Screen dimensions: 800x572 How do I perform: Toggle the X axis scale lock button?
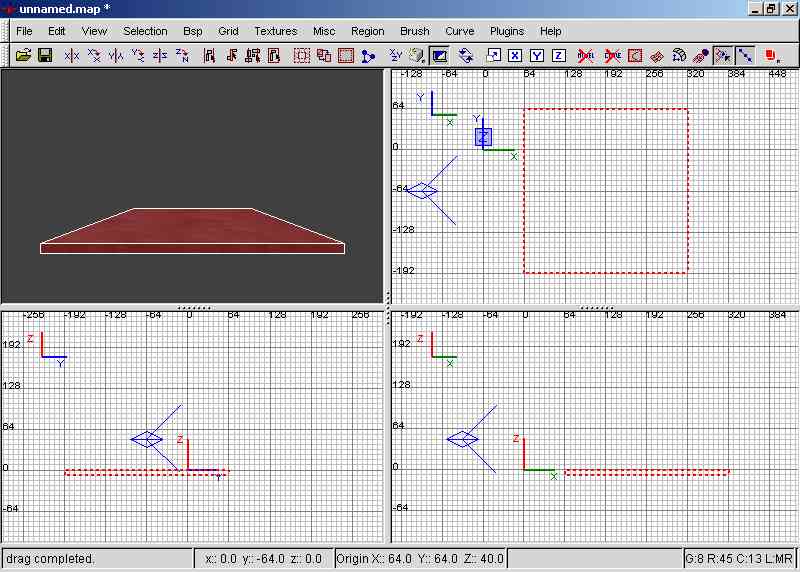point(515,56)
